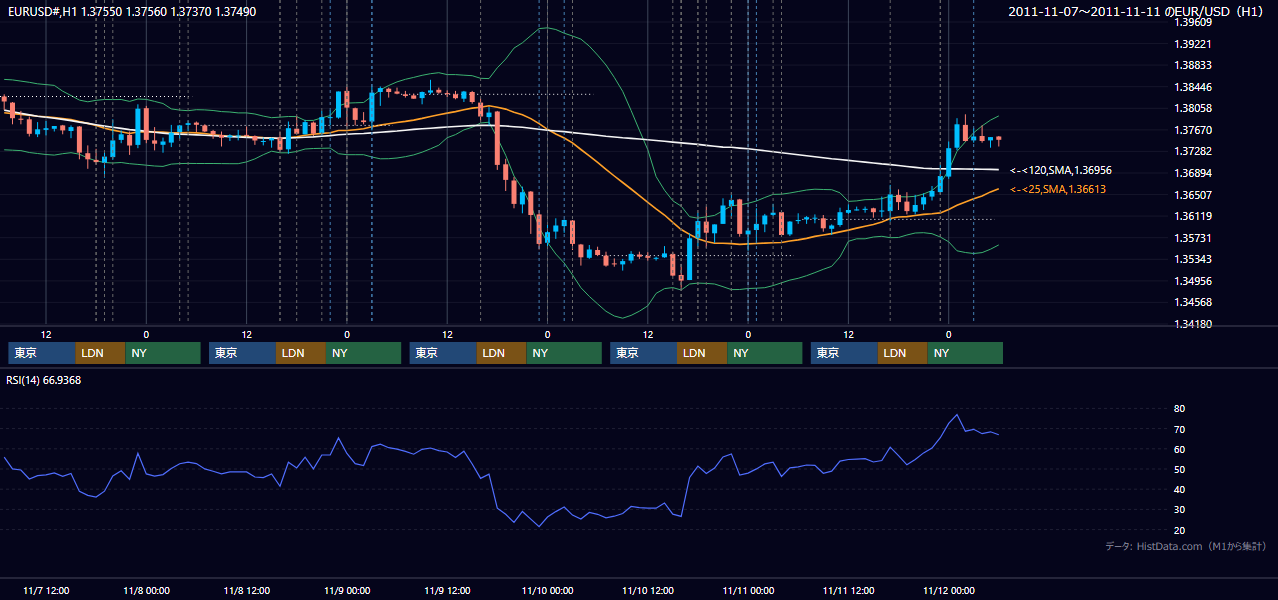This screenshot has width=1278, height=600.
Task: Click the 11/8 00:00 time axis label
Action: click(x=146, y=591)
